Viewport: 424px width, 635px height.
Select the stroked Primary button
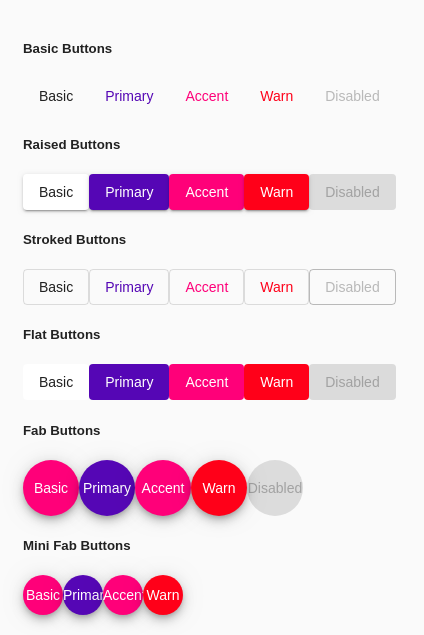(129, 287)
